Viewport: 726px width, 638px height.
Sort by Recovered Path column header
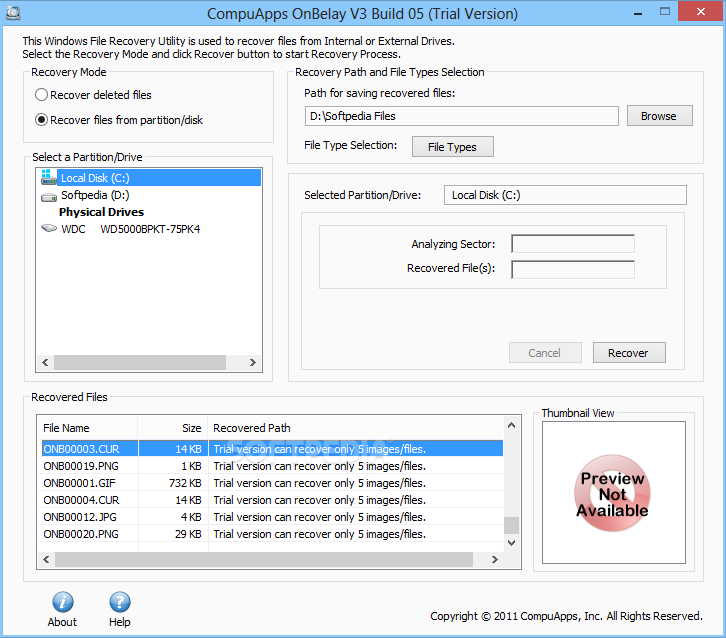pos(356,428)
